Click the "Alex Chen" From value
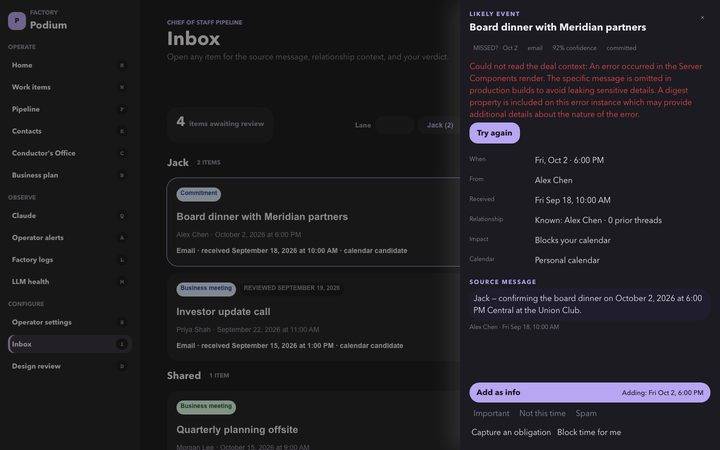720x450 pixels. (x=553, y=180)
